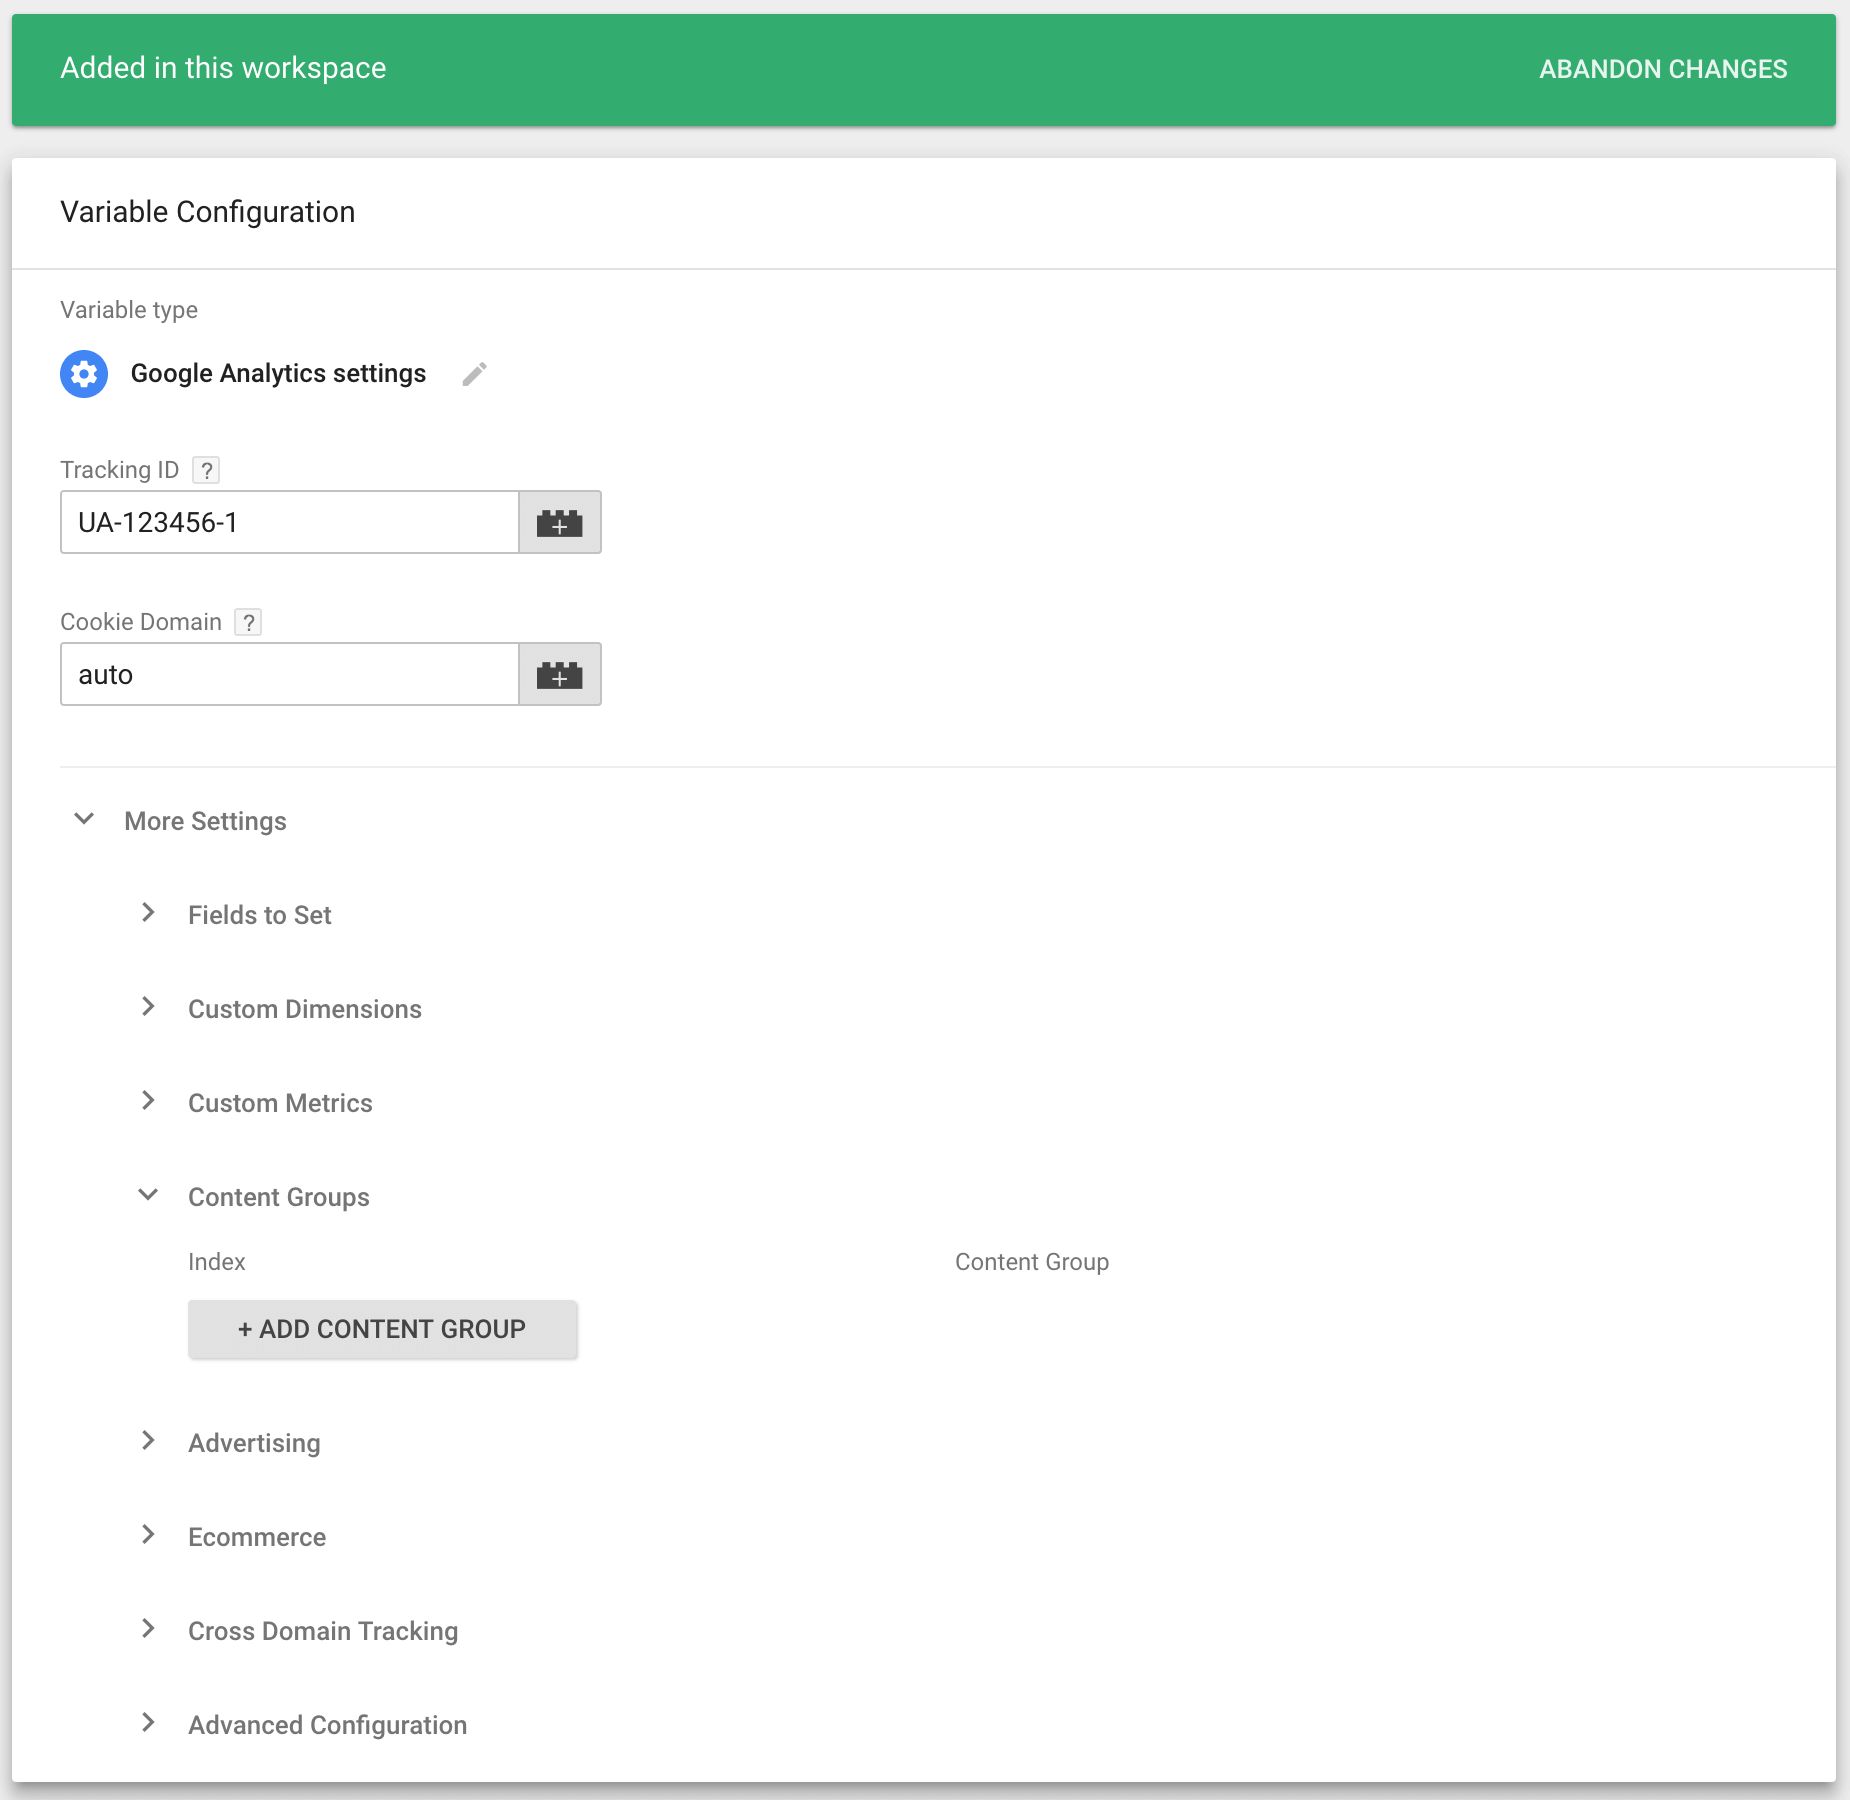Click variable picker beside Tracking ID field
1850x1800 pixels.
559,522
